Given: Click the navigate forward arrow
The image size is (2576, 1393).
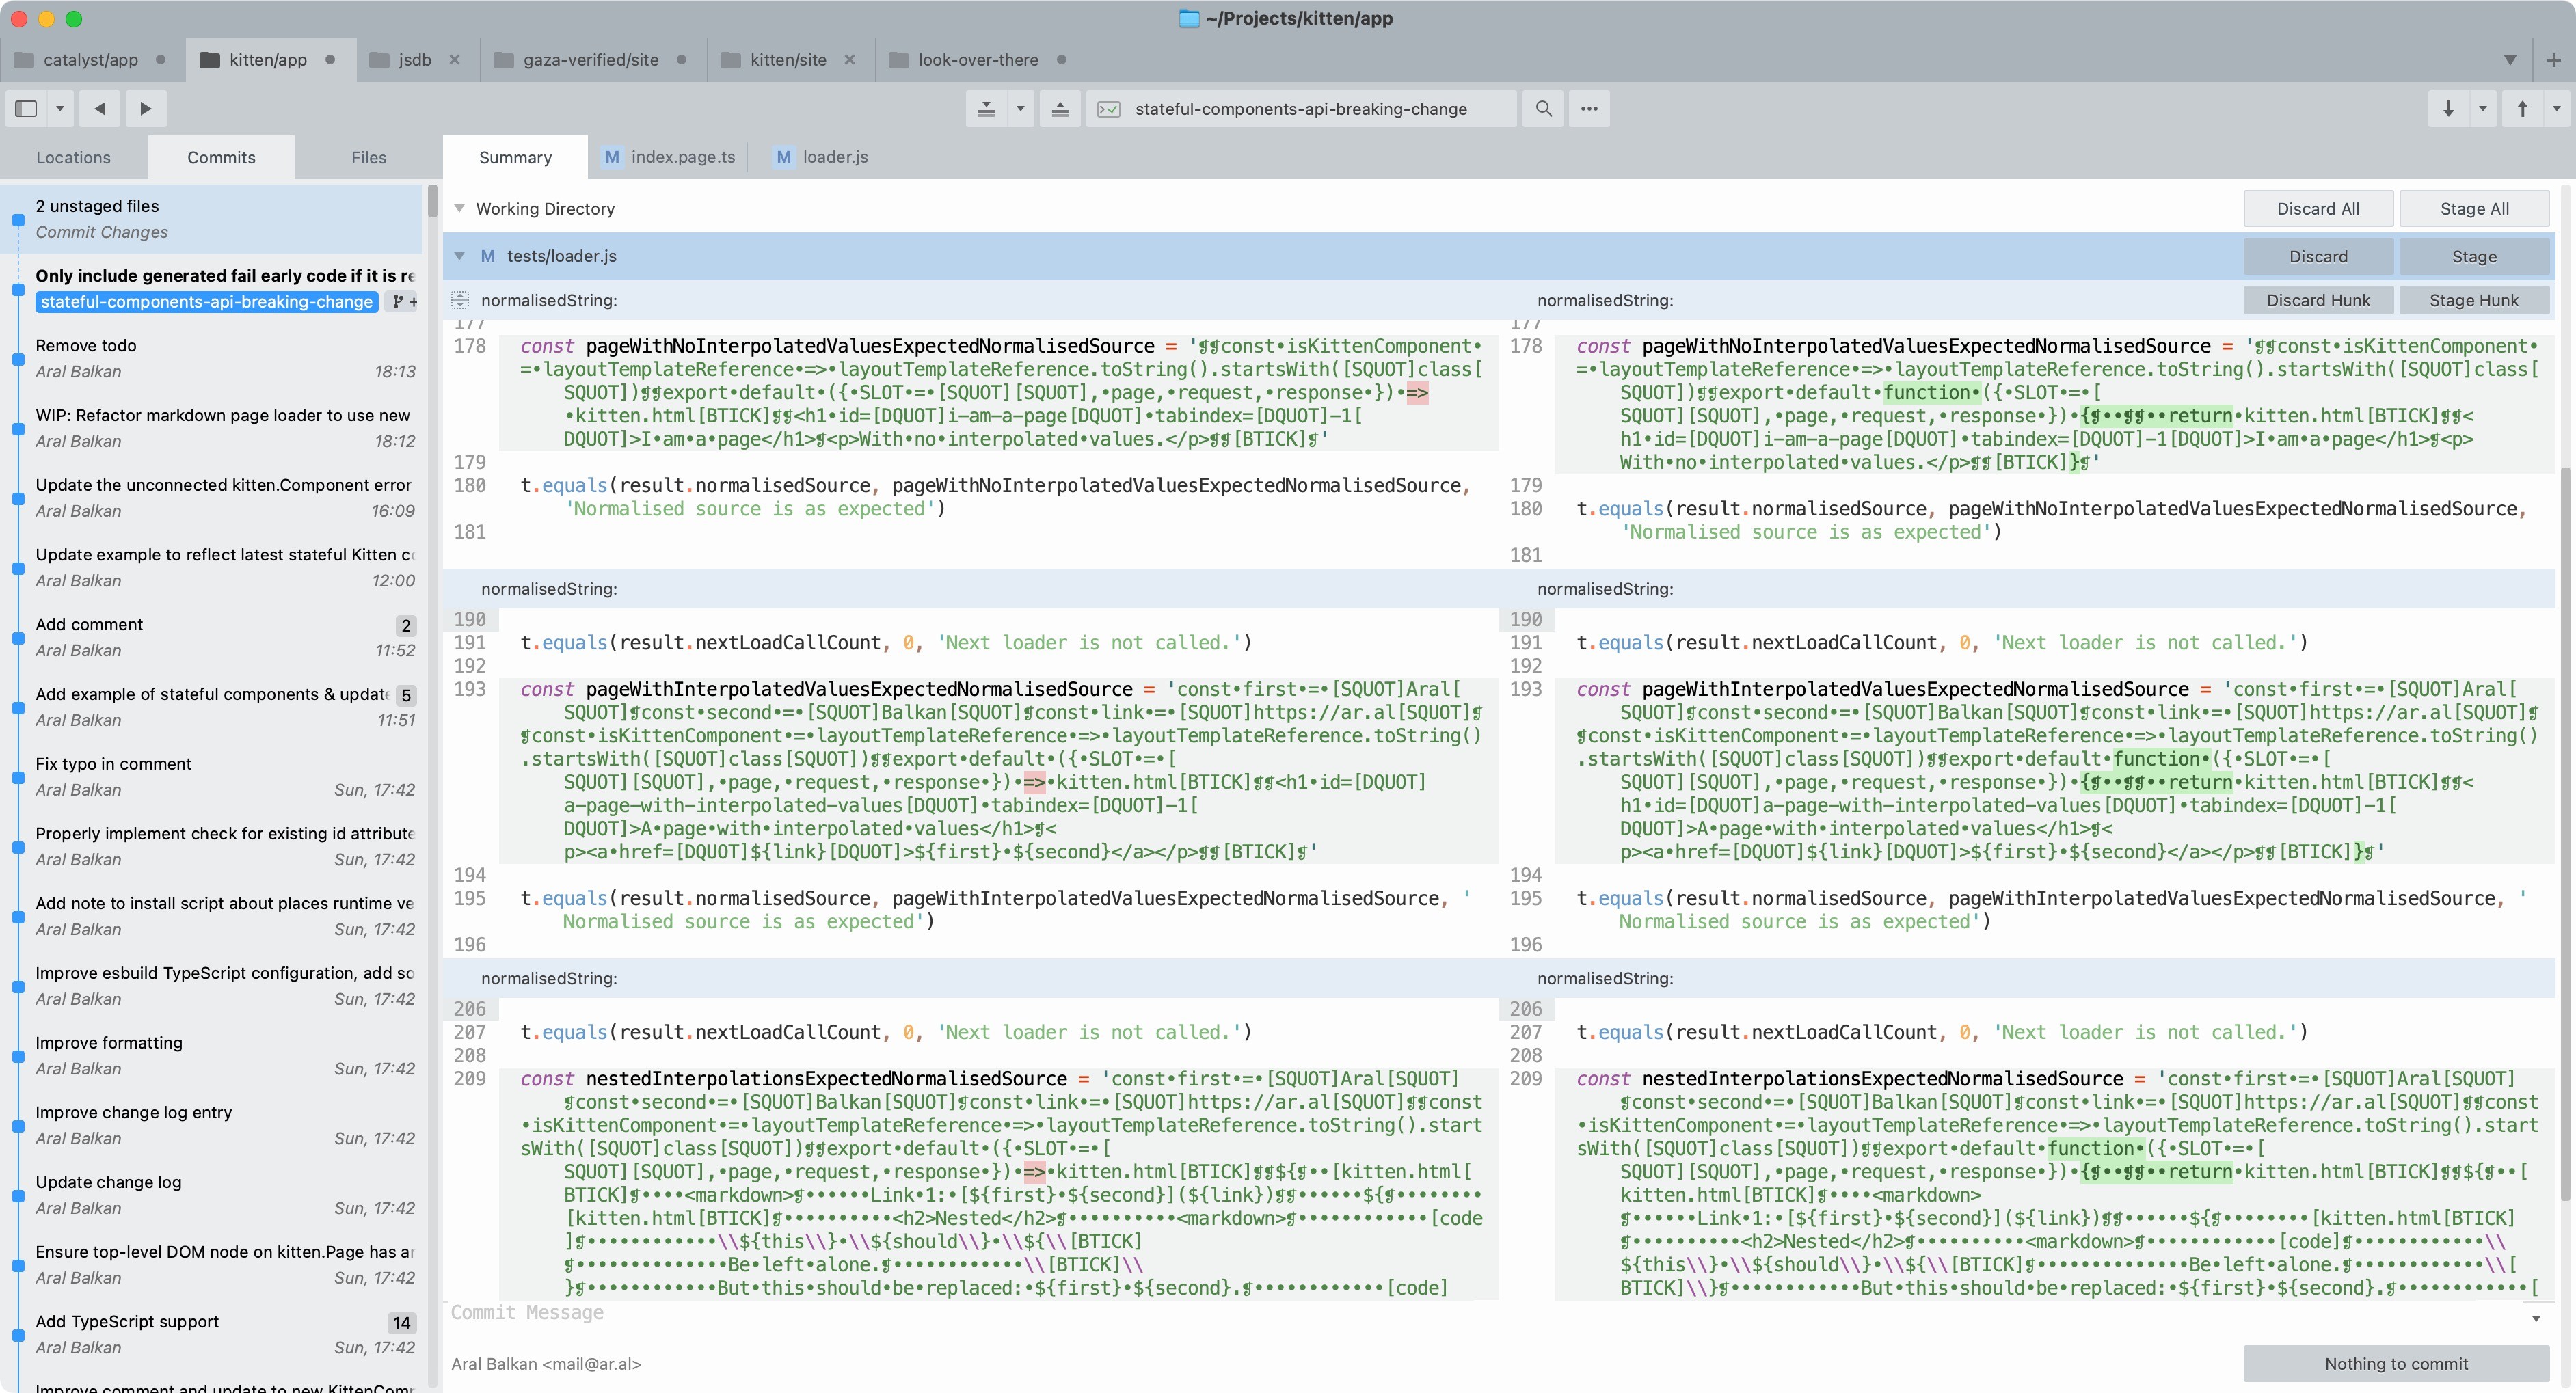Looking at the screenshot, I should (x=146, y=109).
